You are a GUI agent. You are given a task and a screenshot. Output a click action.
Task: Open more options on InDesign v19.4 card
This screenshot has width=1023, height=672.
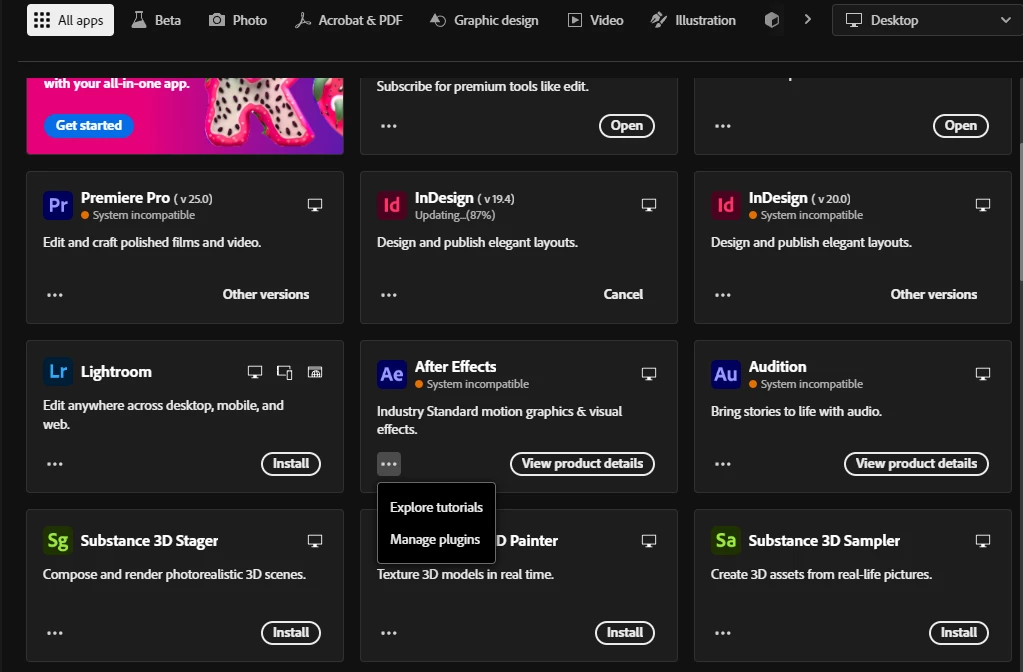point(389,295)
